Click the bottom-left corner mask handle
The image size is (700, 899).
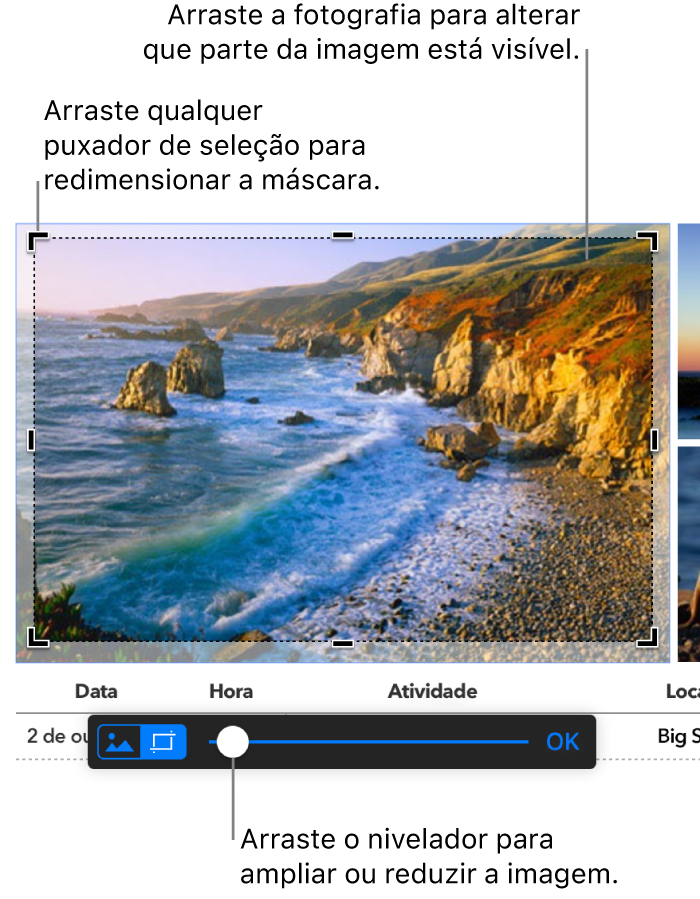[x=37, y=638]
